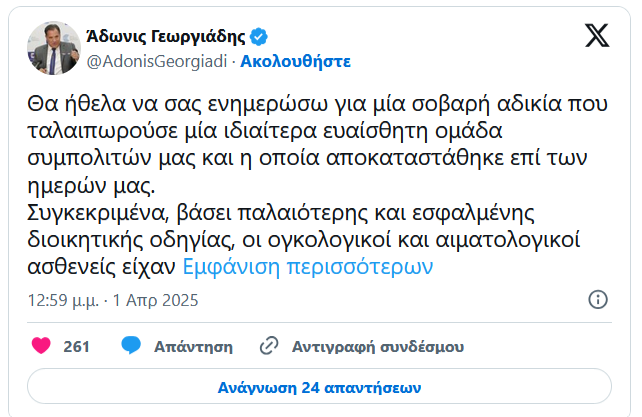The height and width of the screenshot is (417, 642).
Task: Click the word ημερών in the tweet
Action: click(x=63, y=187)
